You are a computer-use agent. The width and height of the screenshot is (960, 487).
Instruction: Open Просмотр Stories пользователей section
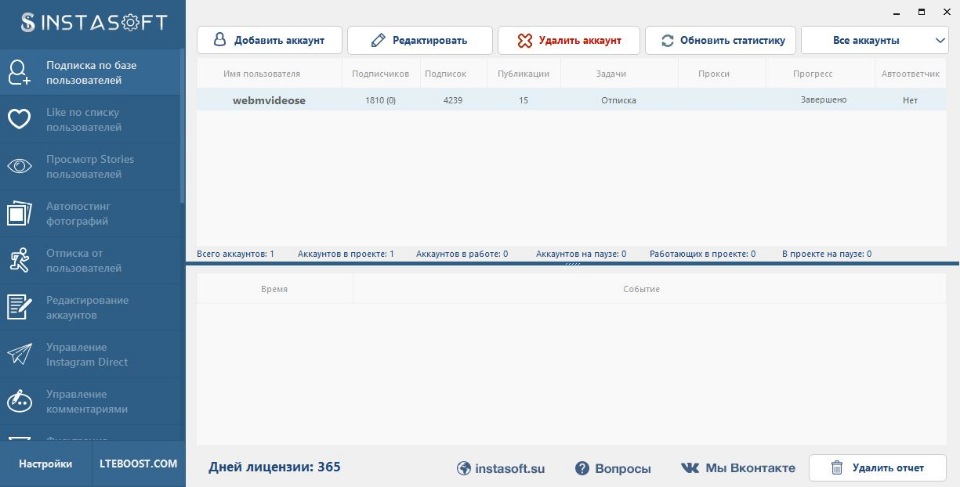89,166
